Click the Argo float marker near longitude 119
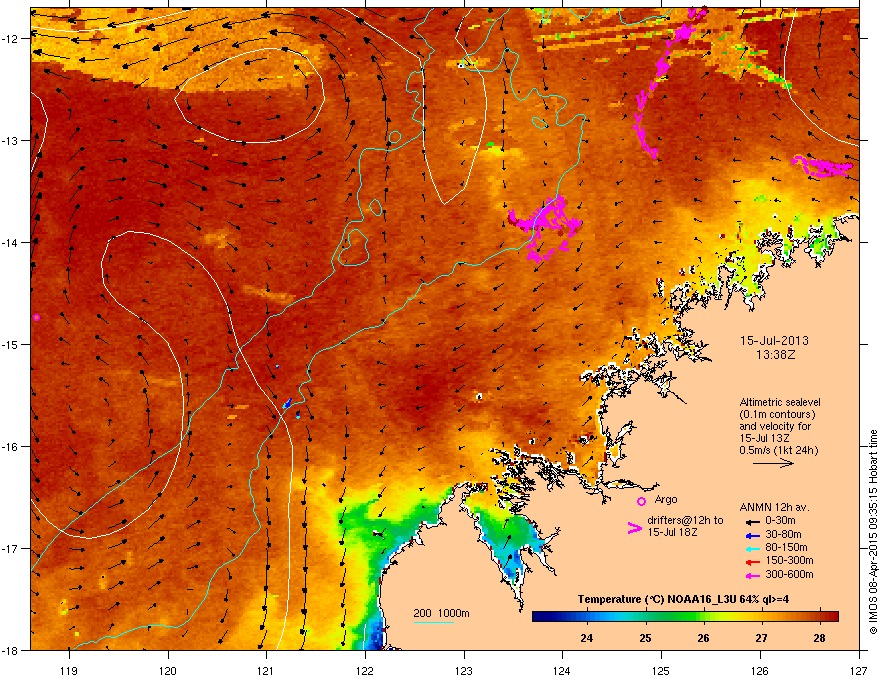This screenshot has height=680, width=880. pyautogui.click(x=36, y=318)
